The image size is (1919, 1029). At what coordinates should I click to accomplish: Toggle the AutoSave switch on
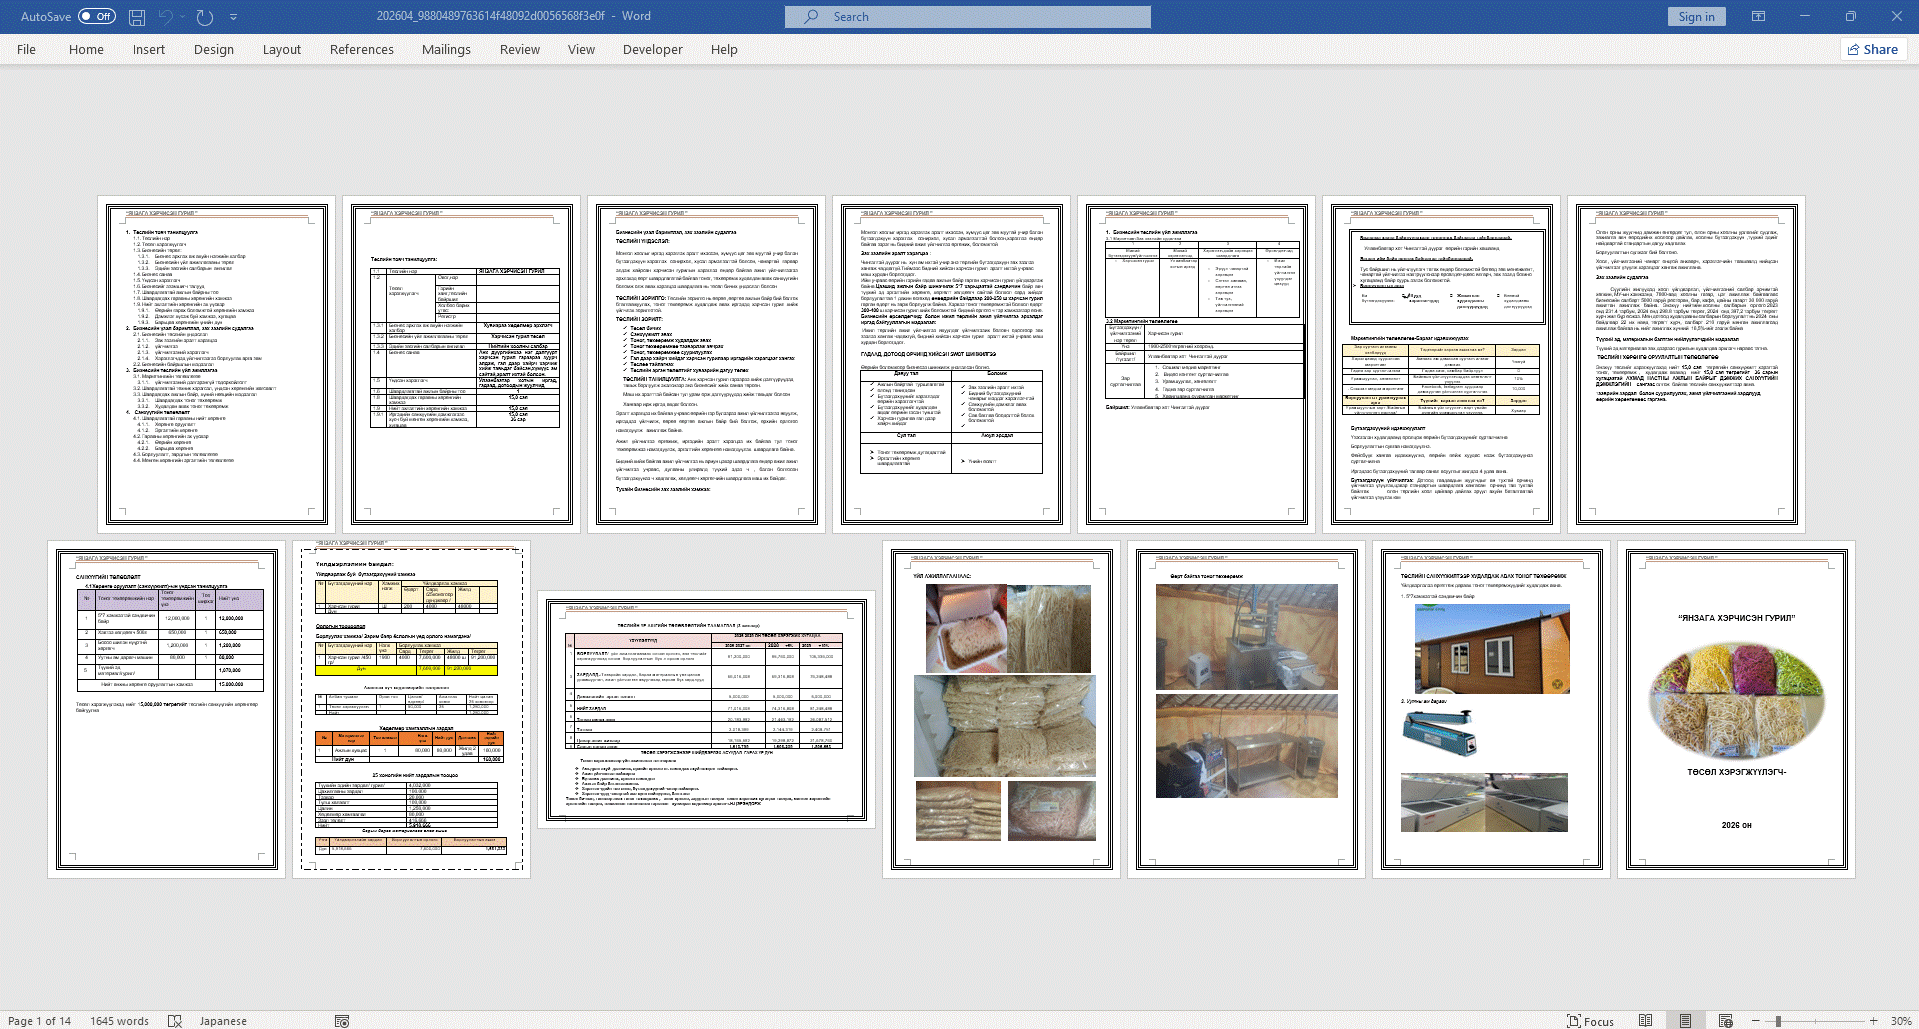coord(97,16)
